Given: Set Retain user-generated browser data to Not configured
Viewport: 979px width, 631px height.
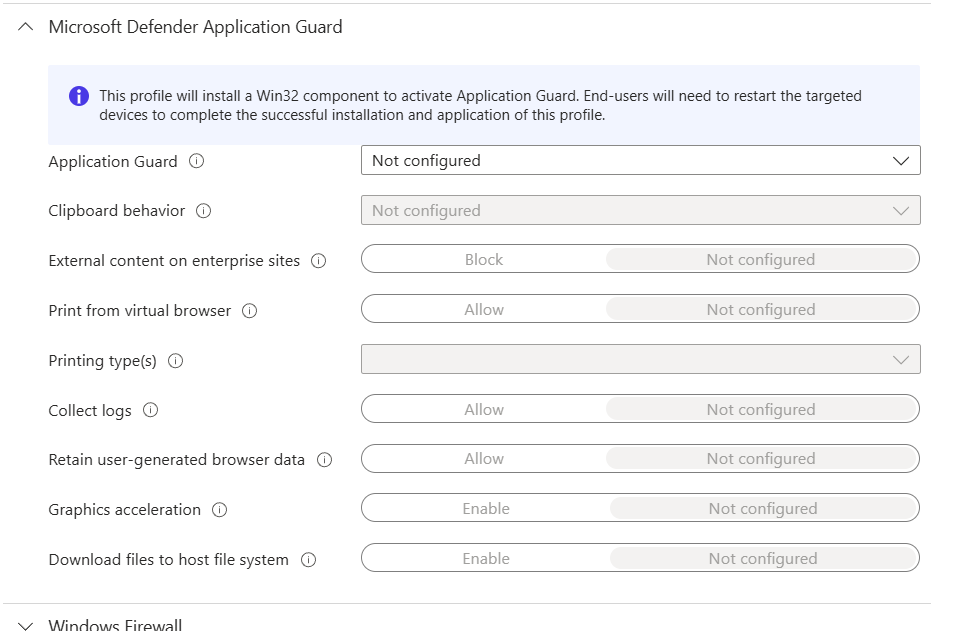Looking at the screenshot, I should [761, 458].
